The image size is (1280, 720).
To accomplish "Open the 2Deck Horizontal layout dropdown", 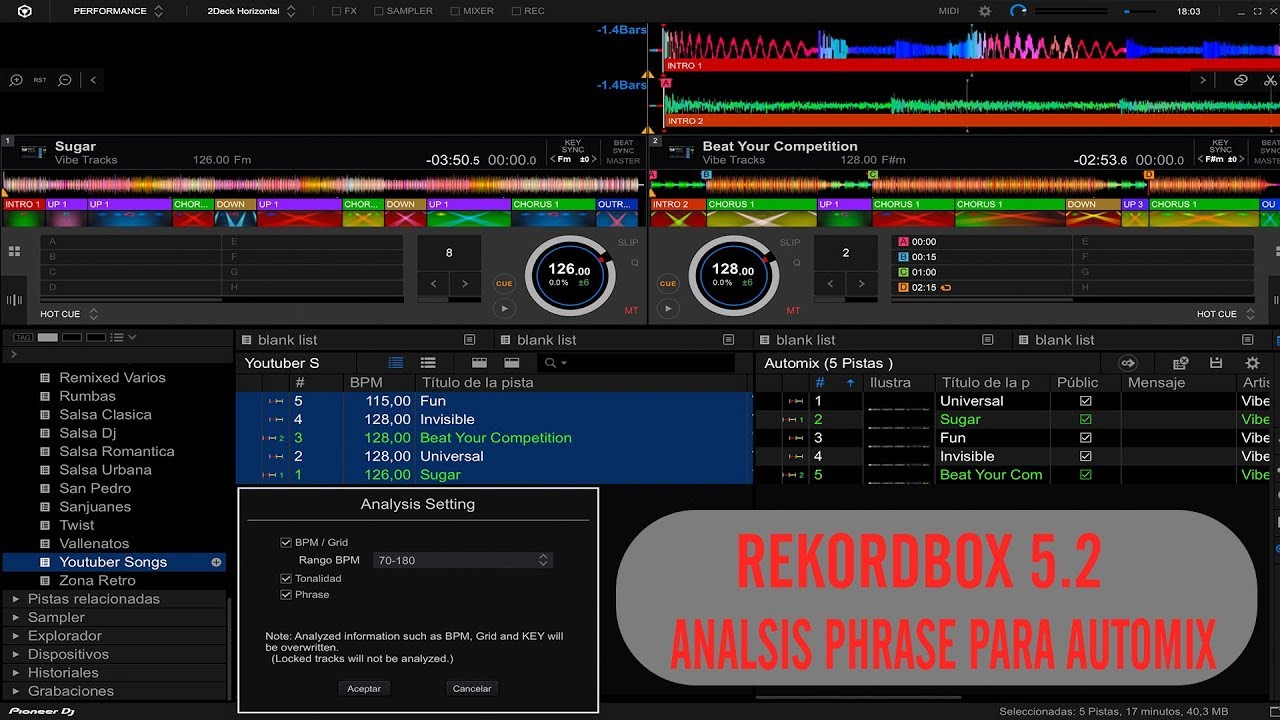I will pos(251,11).
